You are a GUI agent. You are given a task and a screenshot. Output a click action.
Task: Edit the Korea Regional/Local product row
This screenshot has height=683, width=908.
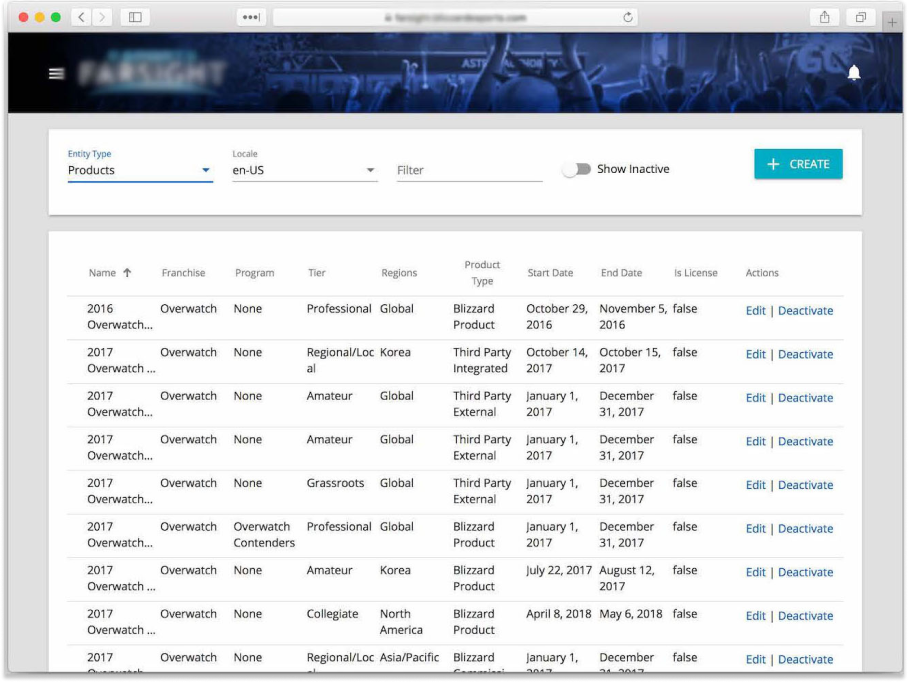pyautogui.click(x=756, y=354)
